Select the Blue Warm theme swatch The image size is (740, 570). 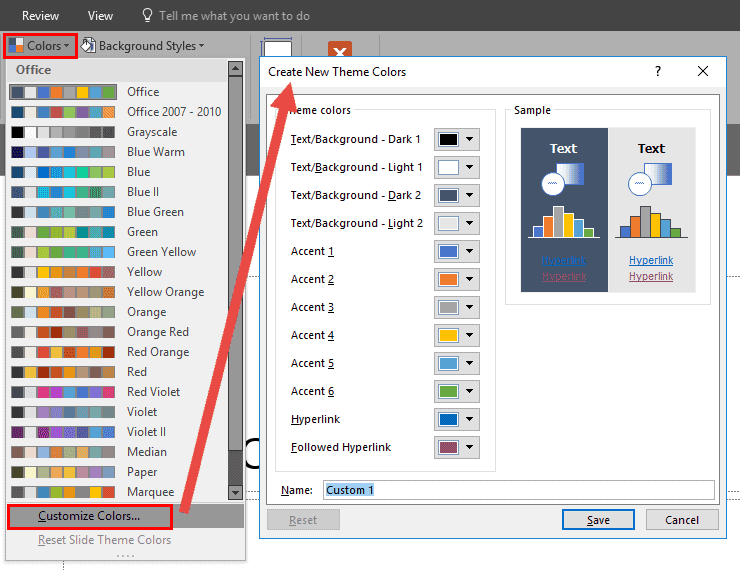pyautogui.click(x=63, y=152)
